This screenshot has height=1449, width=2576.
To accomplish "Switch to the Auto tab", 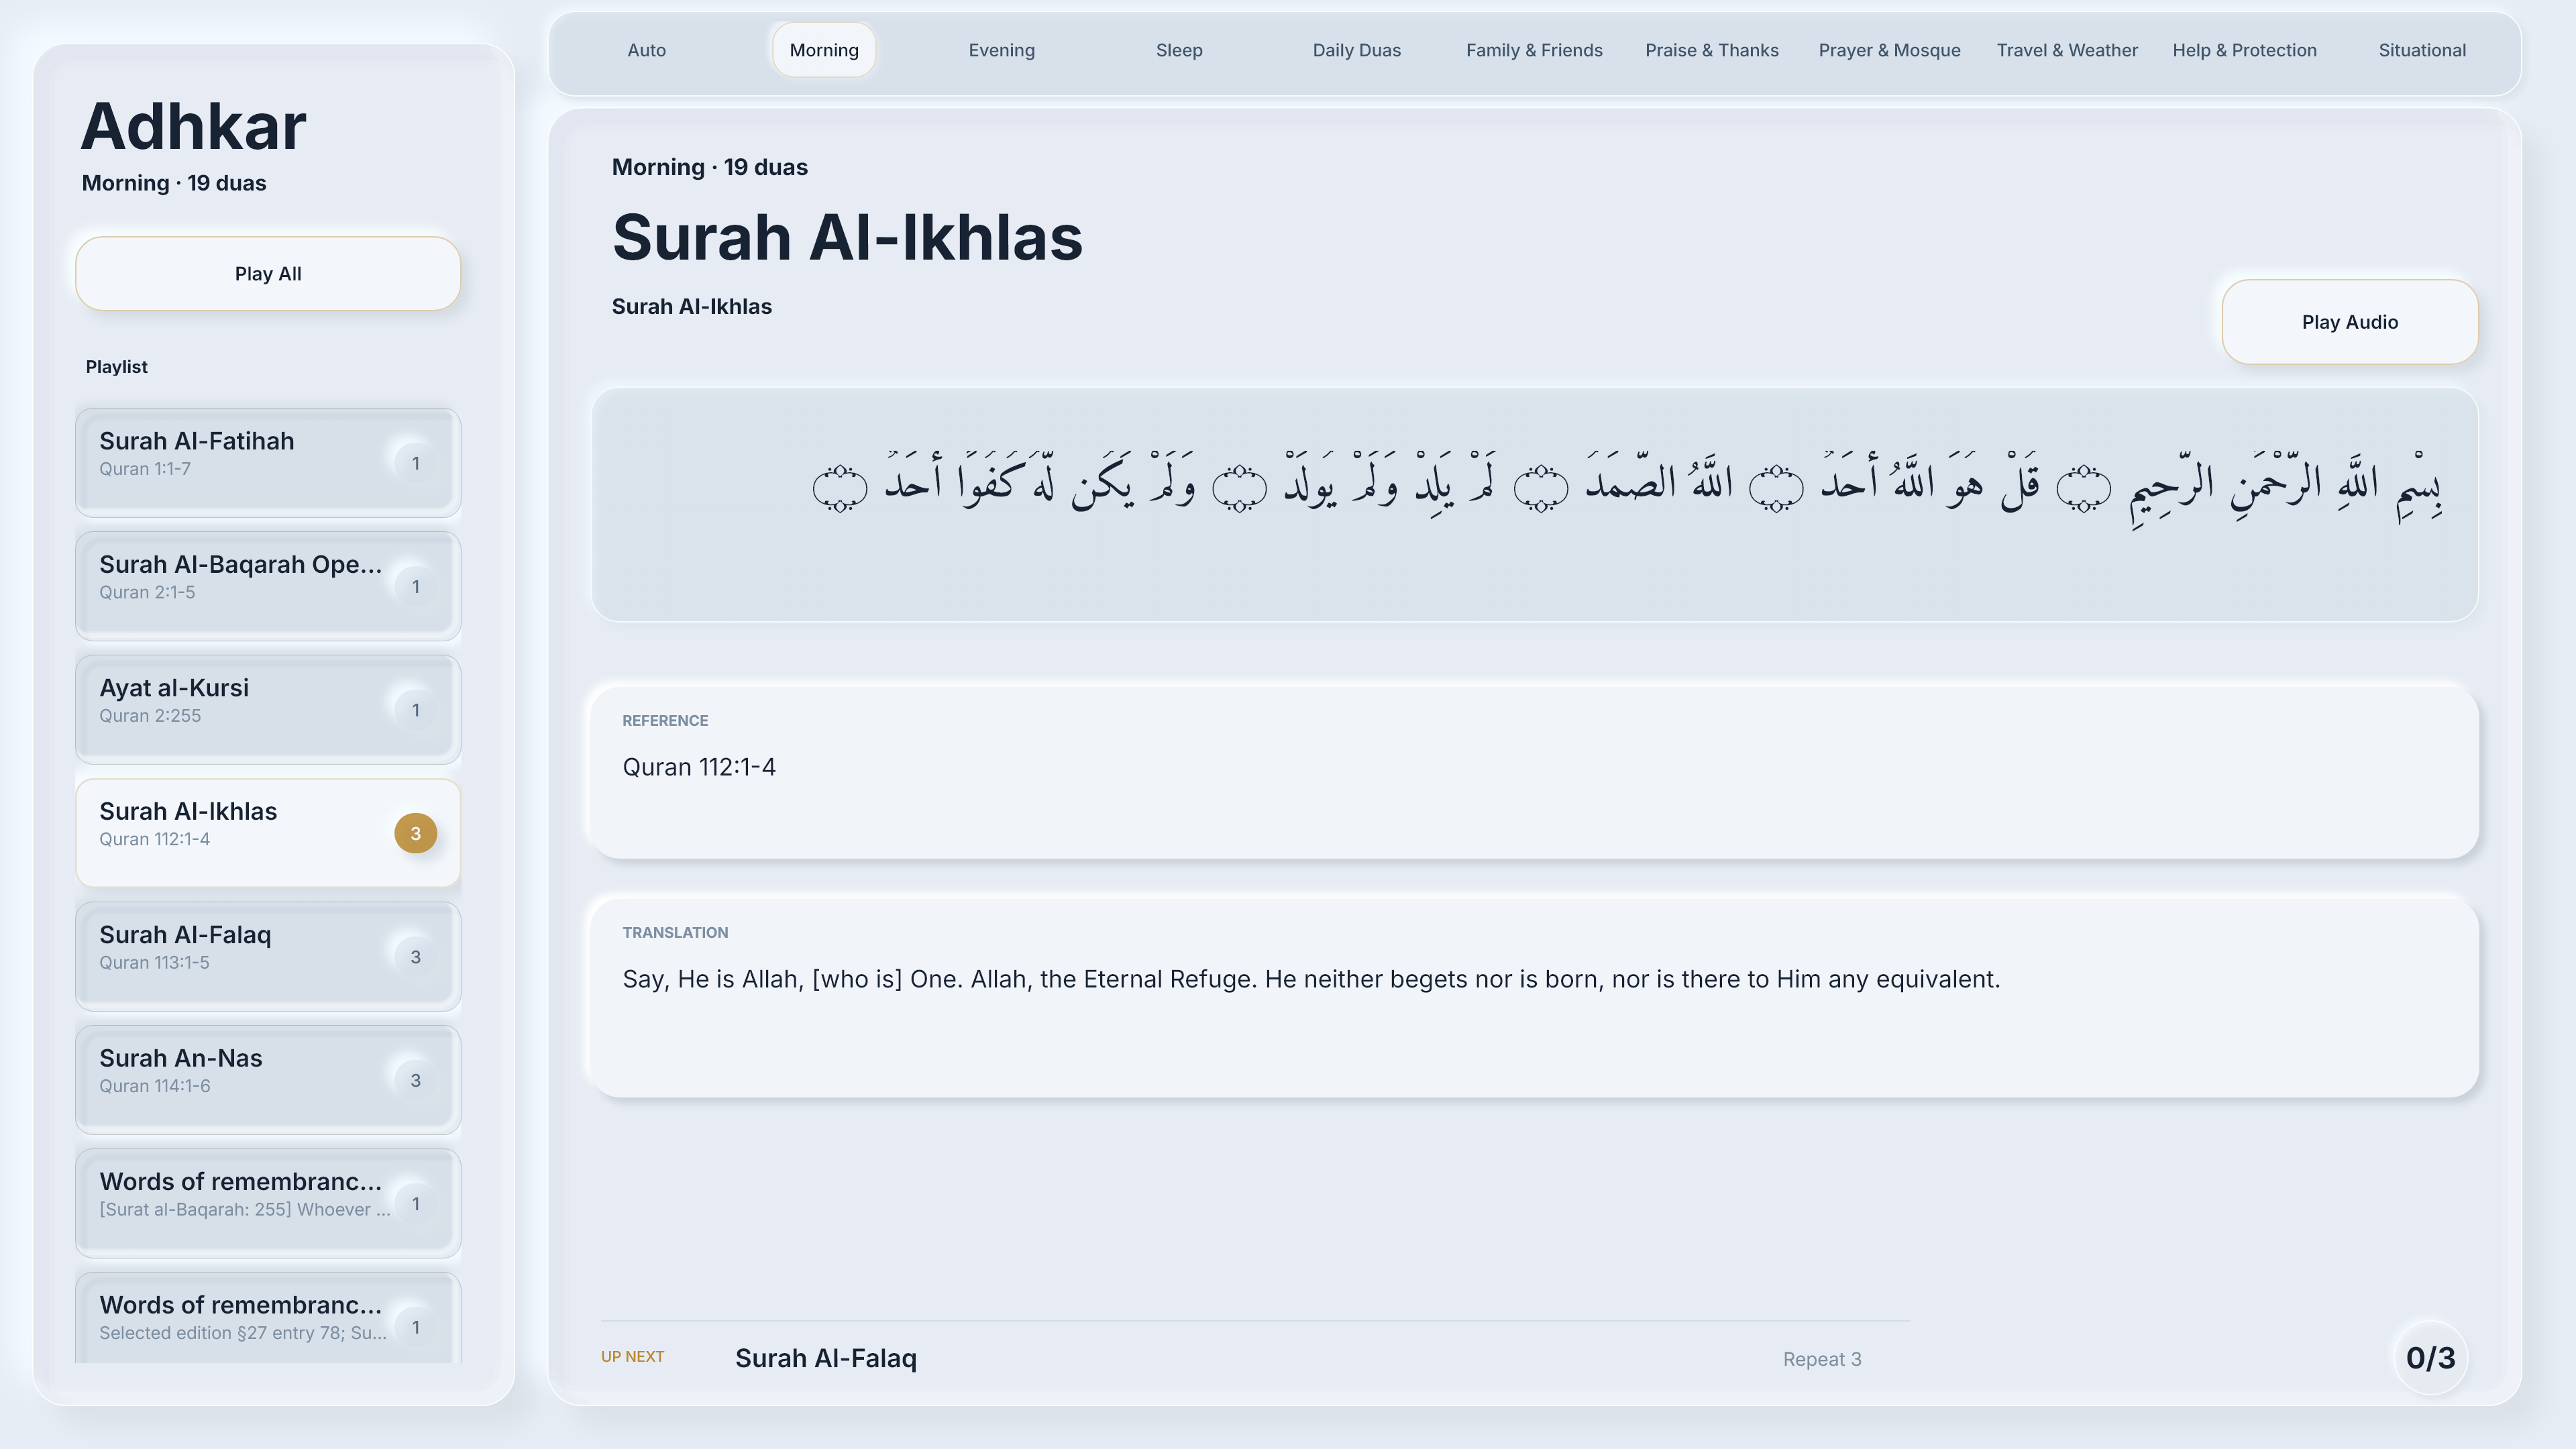I will click(646, 50).
